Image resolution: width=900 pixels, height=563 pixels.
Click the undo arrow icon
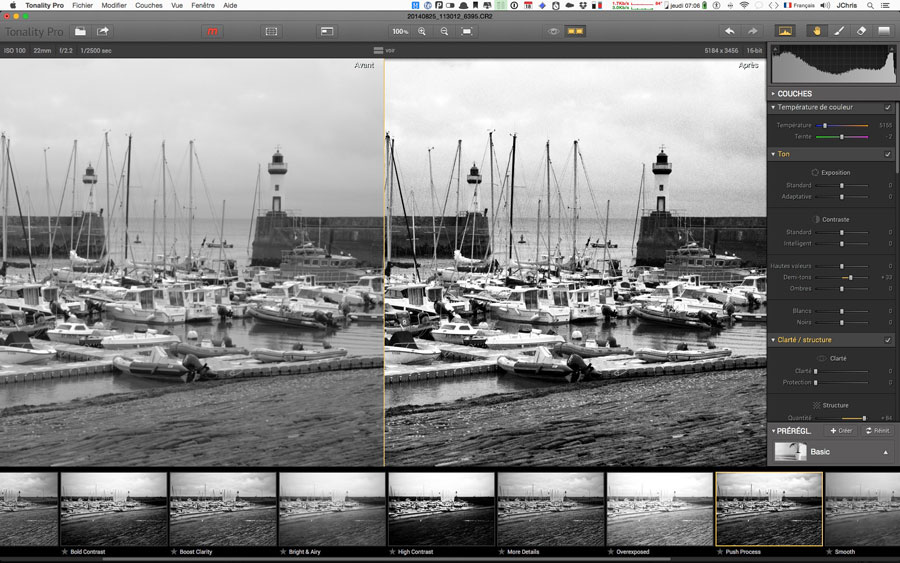pyautogui.click(x=729, y=31)
